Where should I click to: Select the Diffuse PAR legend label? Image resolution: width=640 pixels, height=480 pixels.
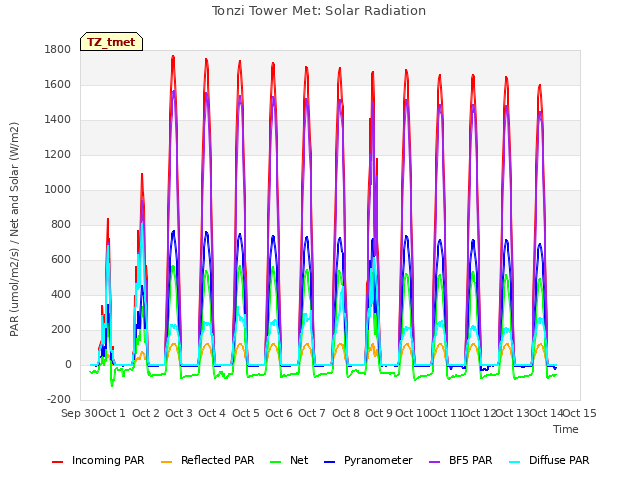click(559, 460)
